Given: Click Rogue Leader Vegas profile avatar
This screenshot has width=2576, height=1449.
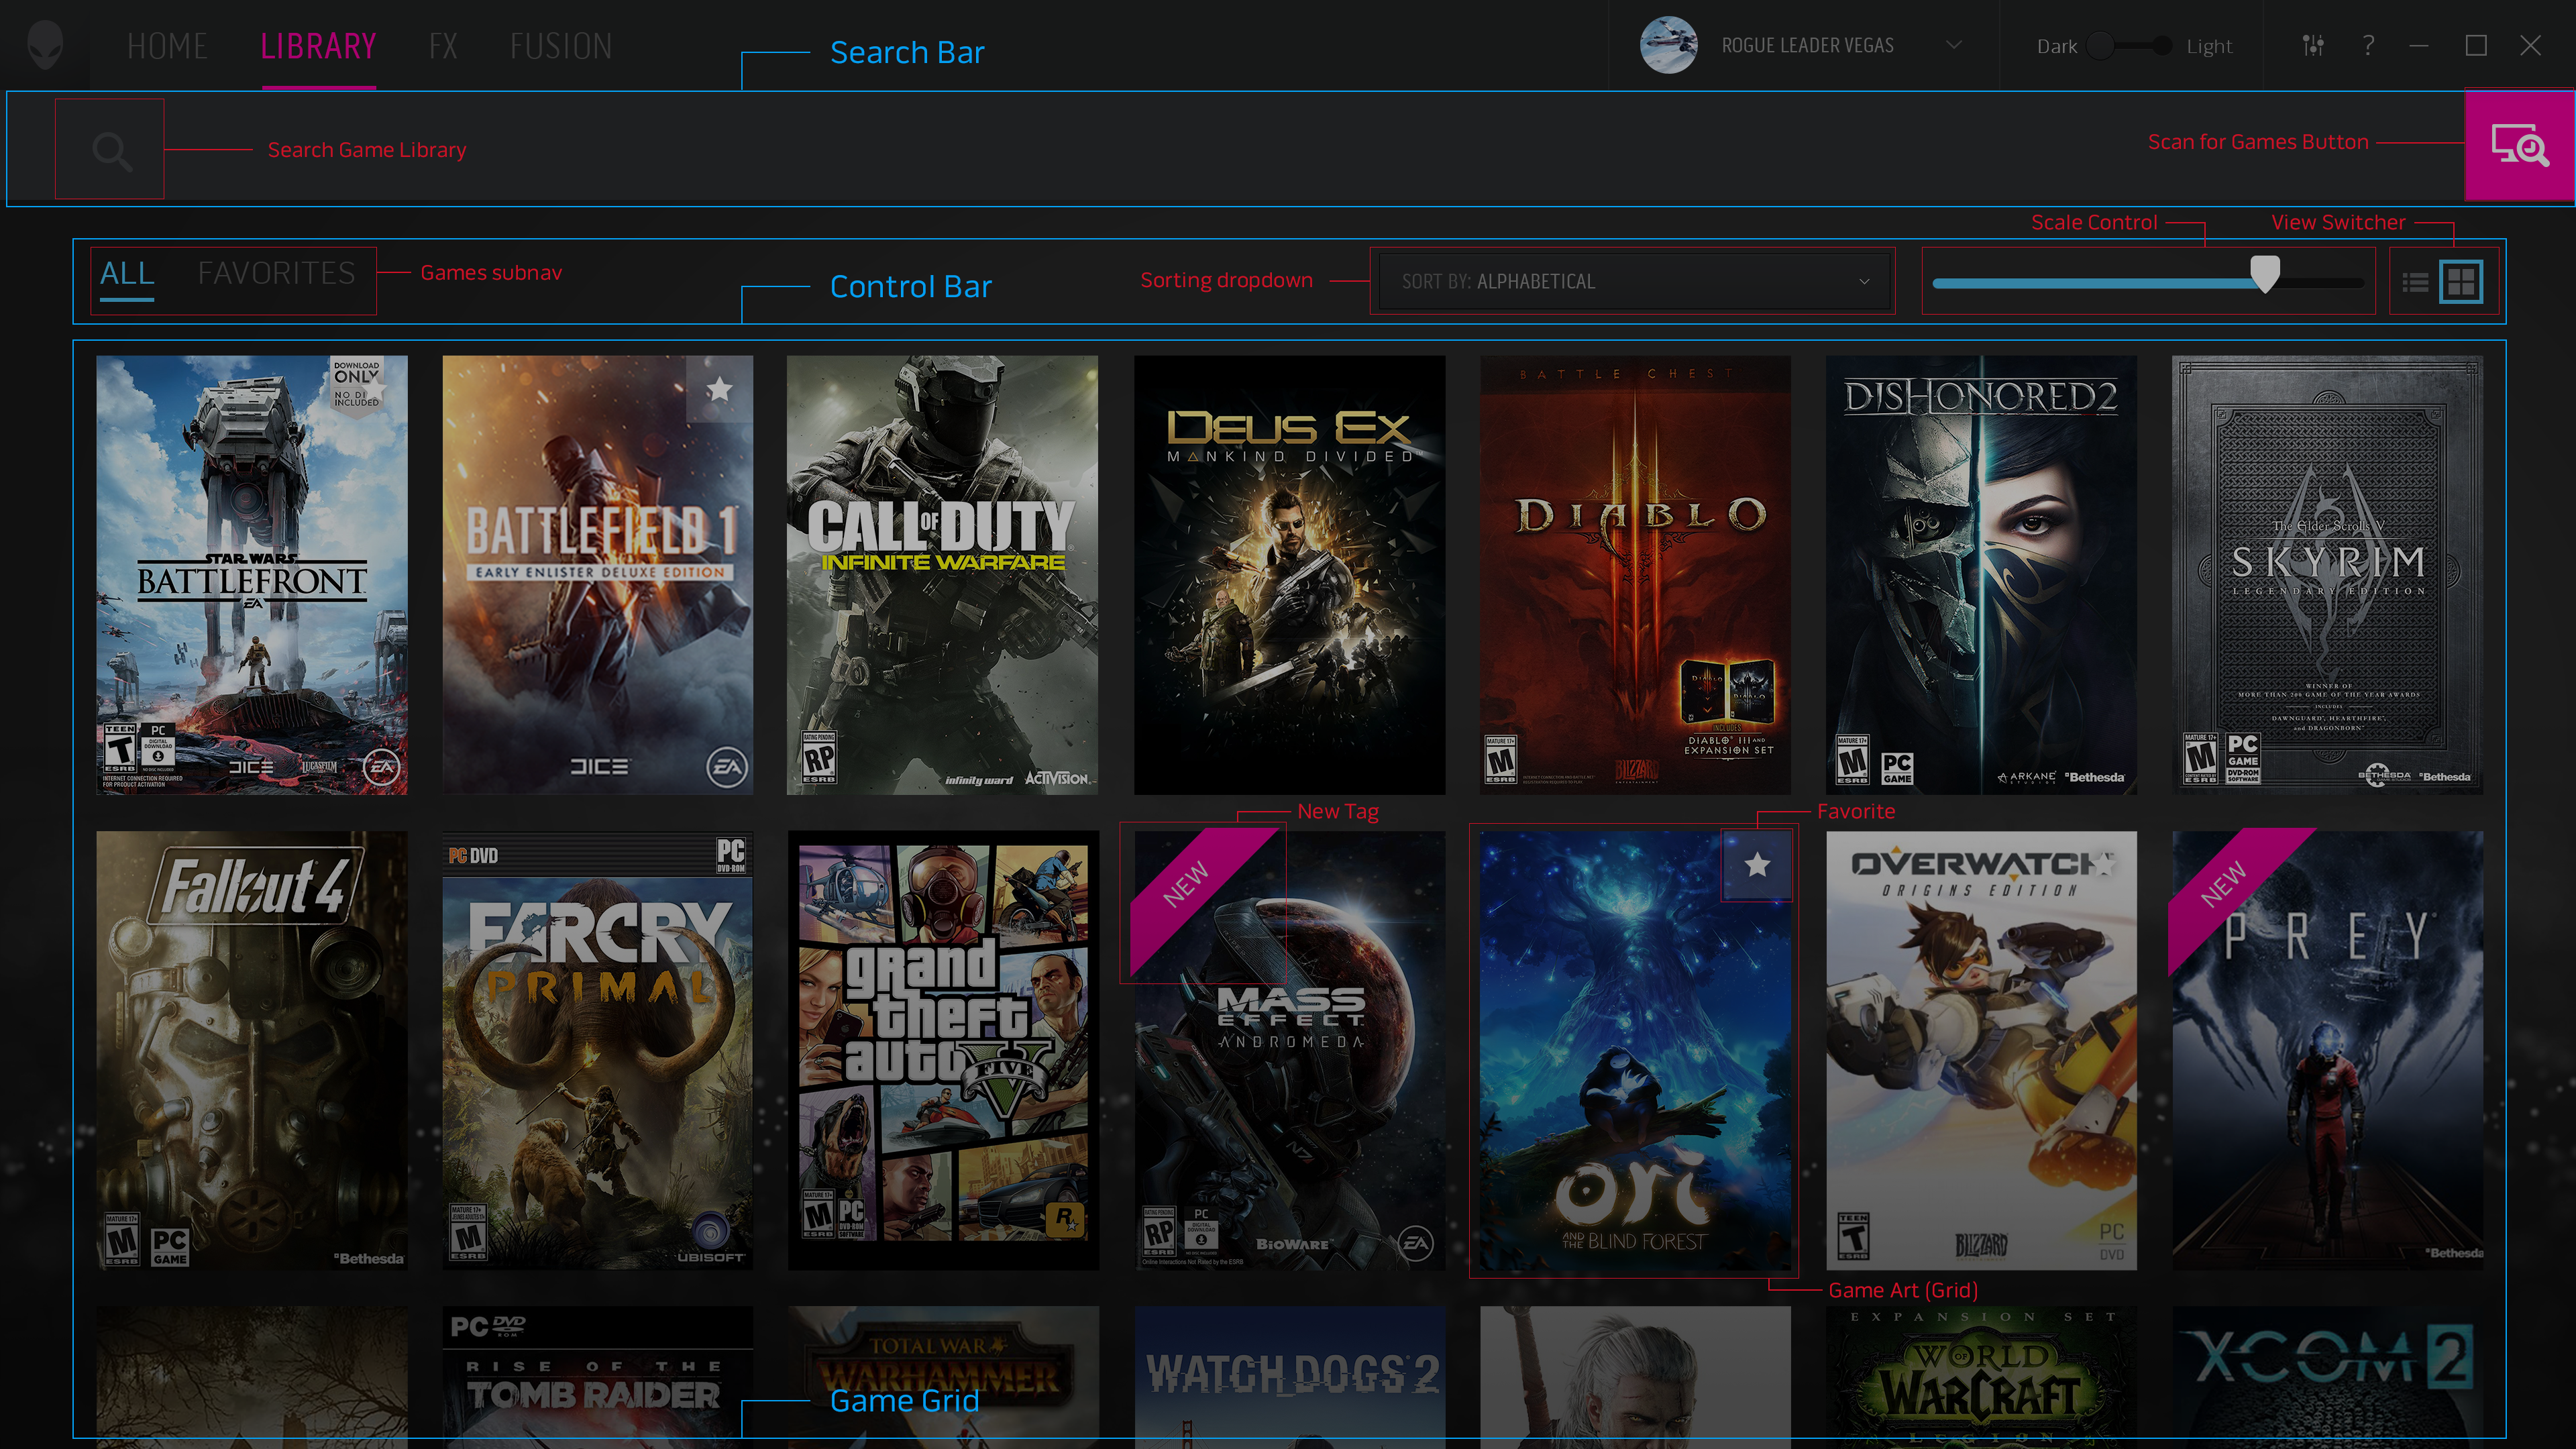Looking at the screenshot, I should coord(1668,46).
